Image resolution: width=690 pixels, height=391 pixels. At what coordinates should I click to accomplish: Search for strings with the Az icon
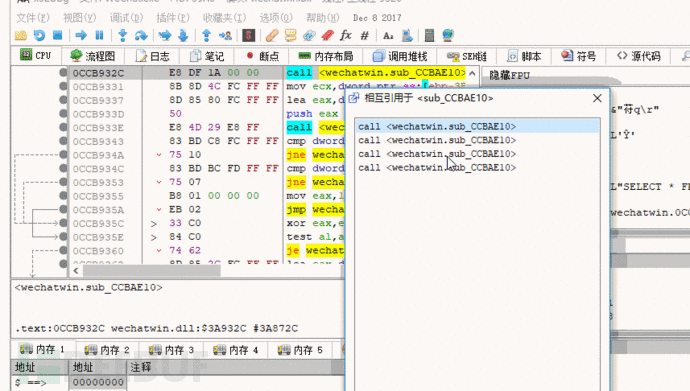click(x=388, y=35)
